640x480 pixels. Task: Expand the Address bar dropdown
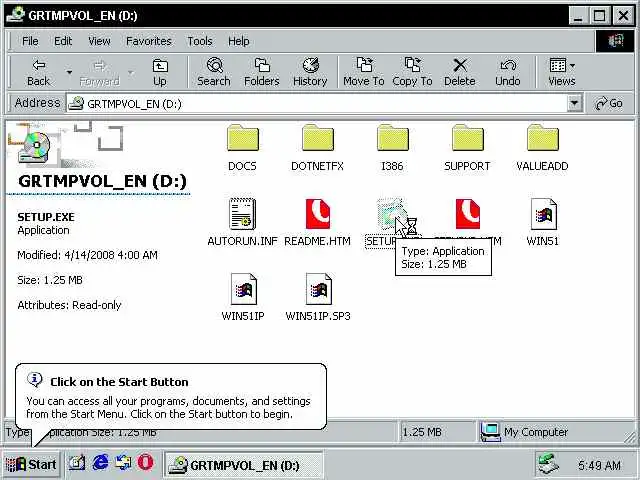pos(574,103)
